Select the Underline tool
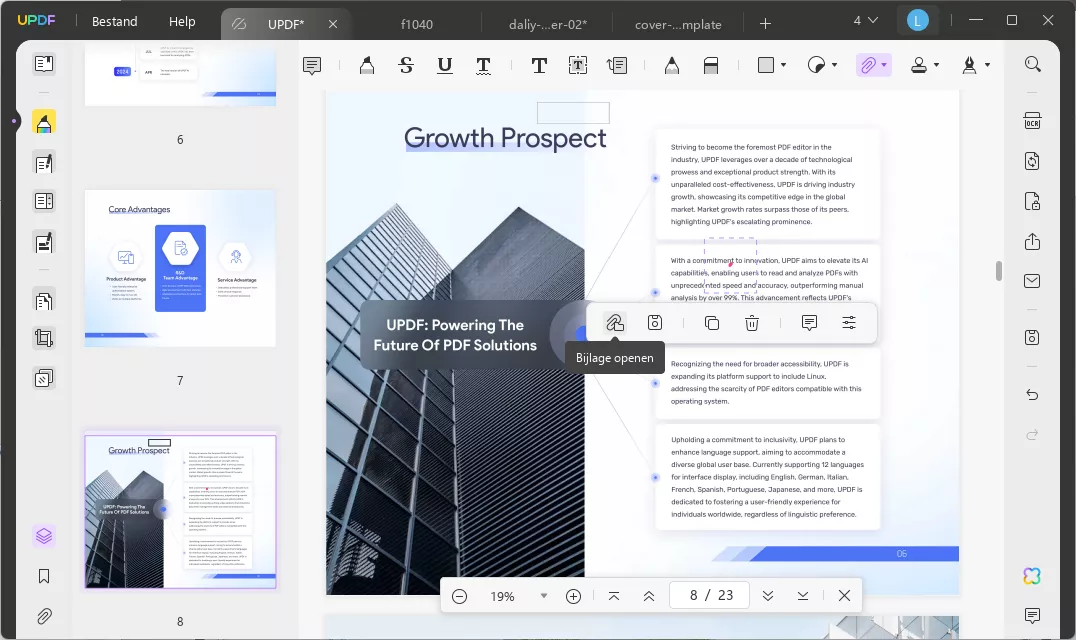This screenshot has width=1076, height=640. 445,65
